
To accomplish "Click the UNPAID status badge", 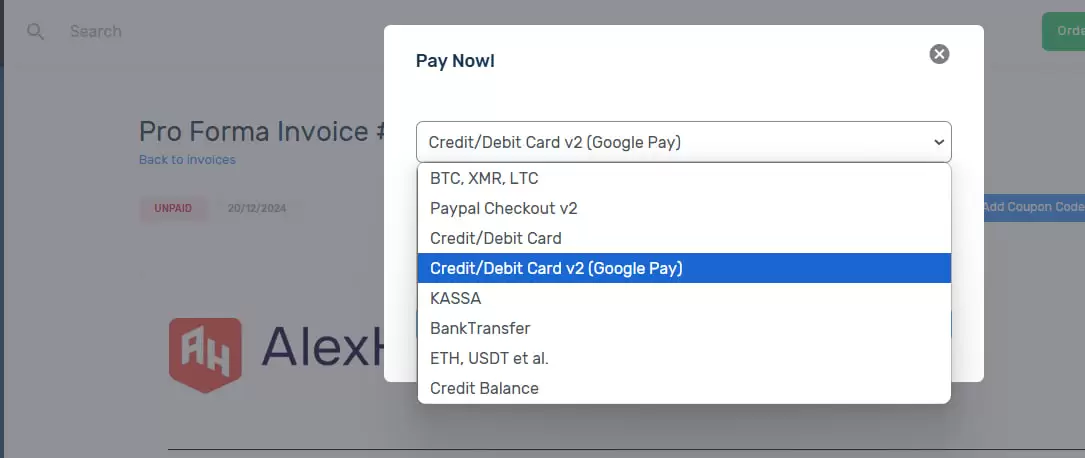I will click(173, 208).
